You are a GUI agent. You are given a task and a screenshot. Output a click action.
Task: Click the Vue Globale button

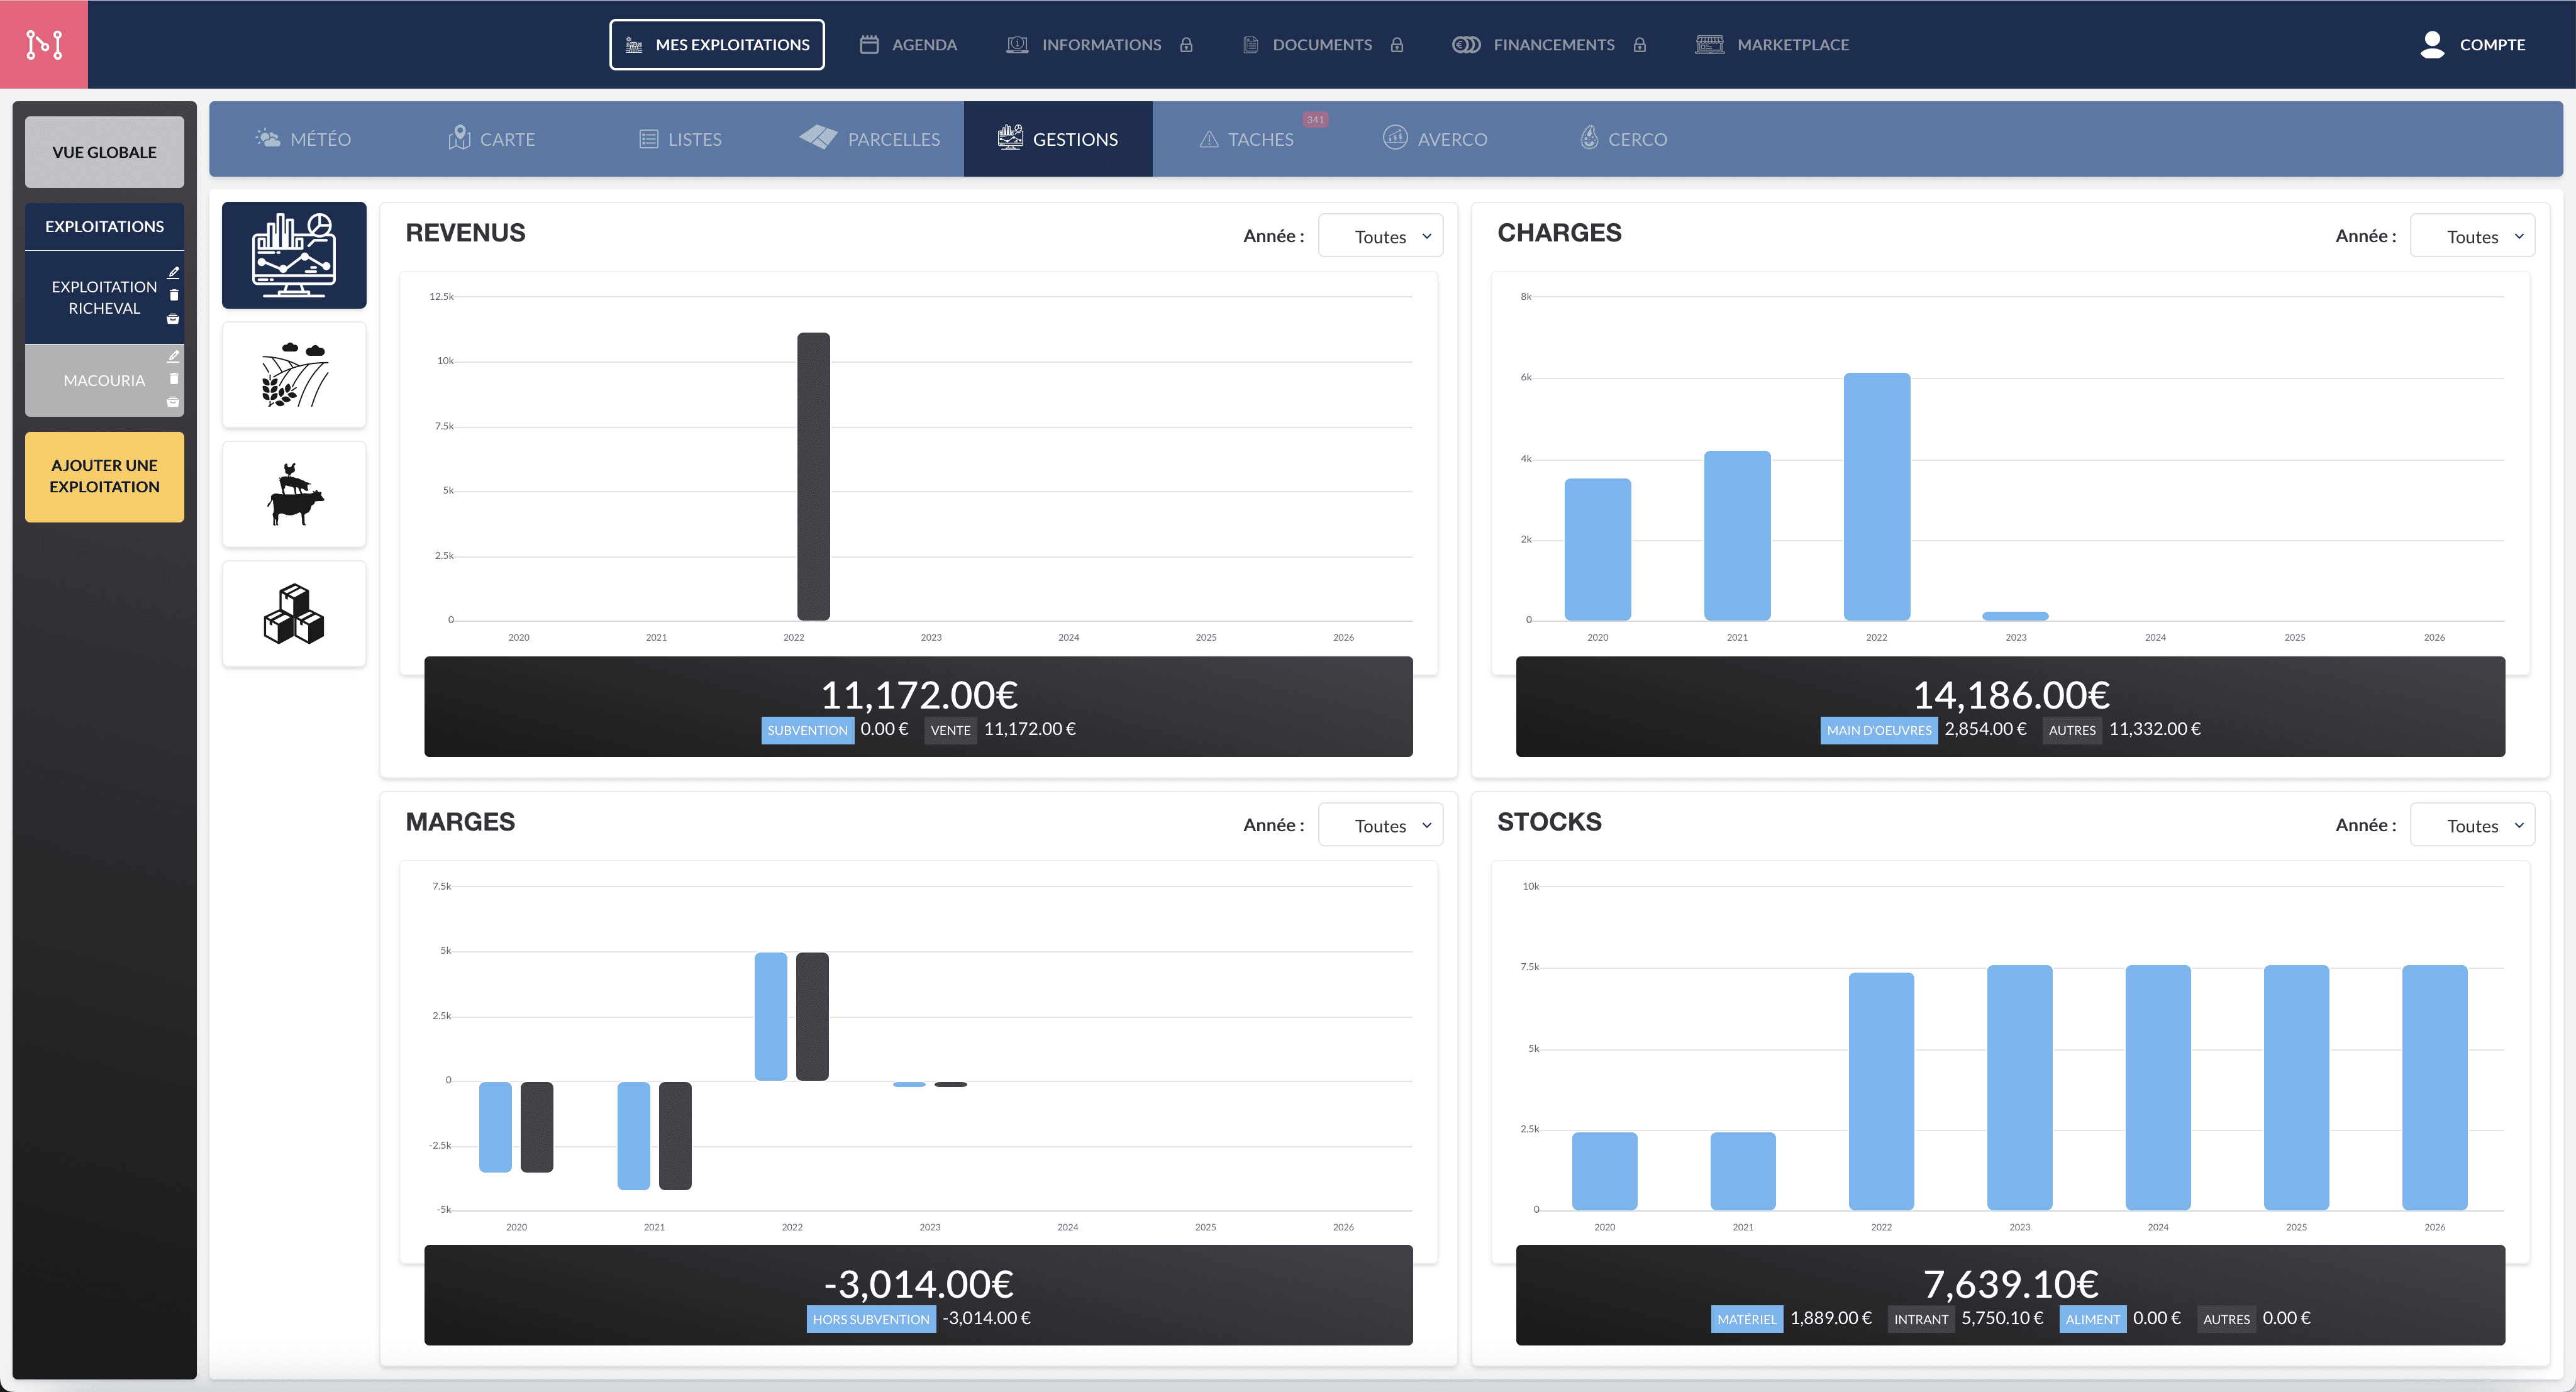pyautogui.click(x=104, y=152)
